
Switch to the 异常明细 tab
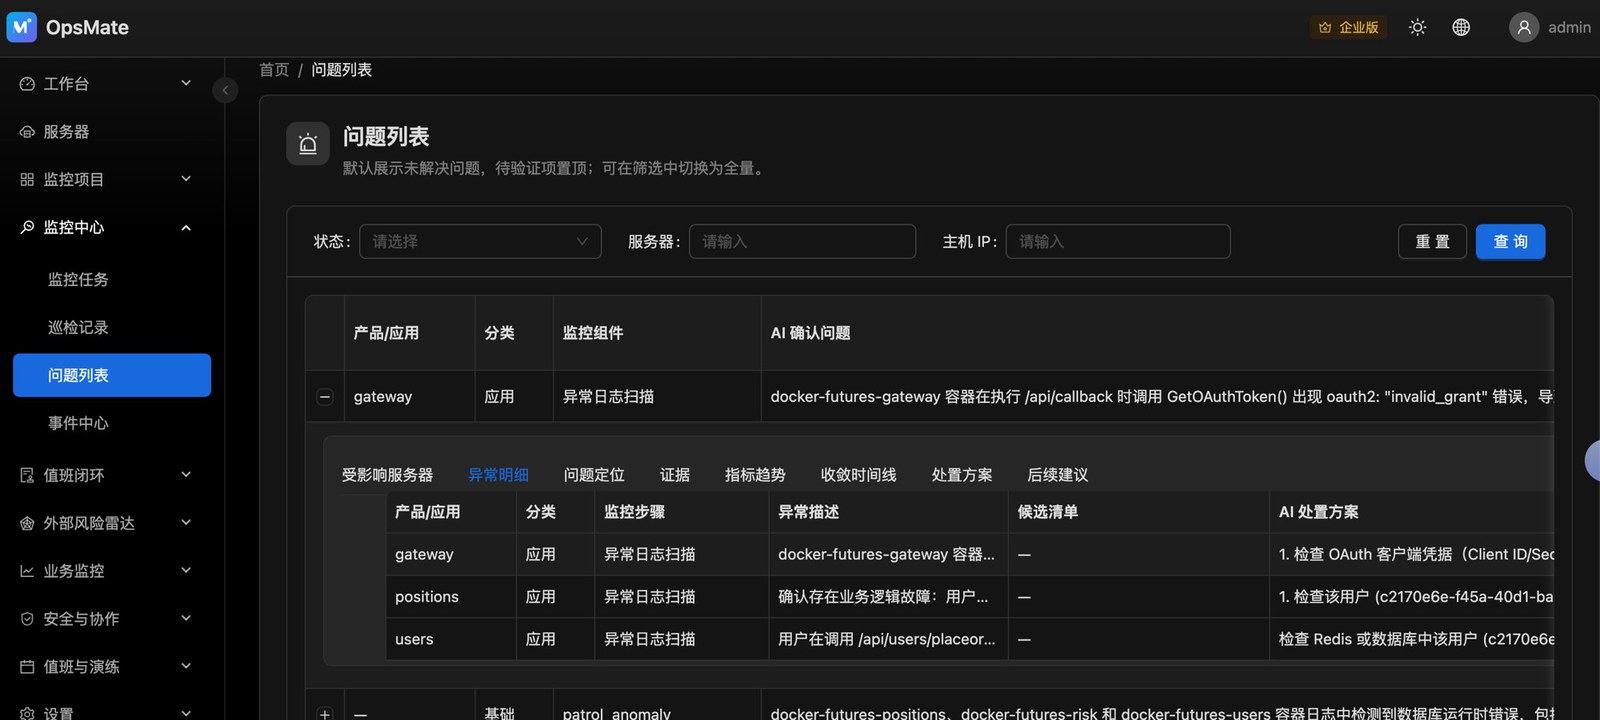(x=498, y=475)
